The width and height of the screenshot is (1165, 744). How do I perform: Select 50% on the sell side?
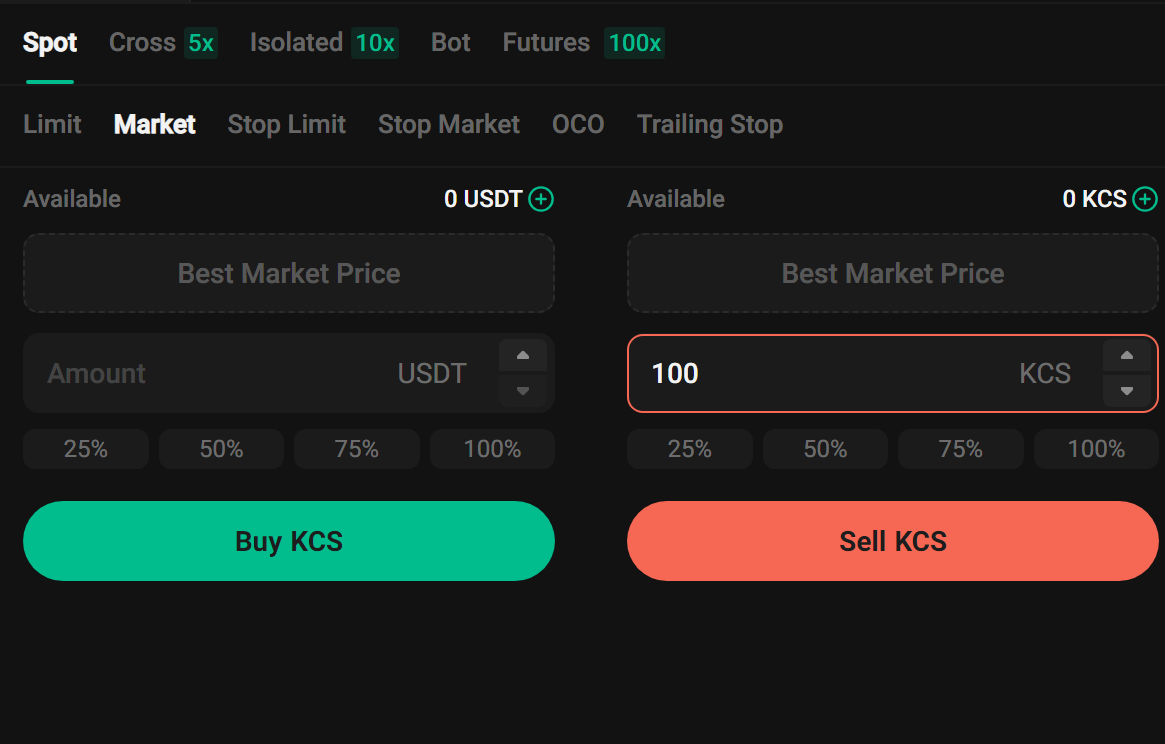[x=825, y=448]
